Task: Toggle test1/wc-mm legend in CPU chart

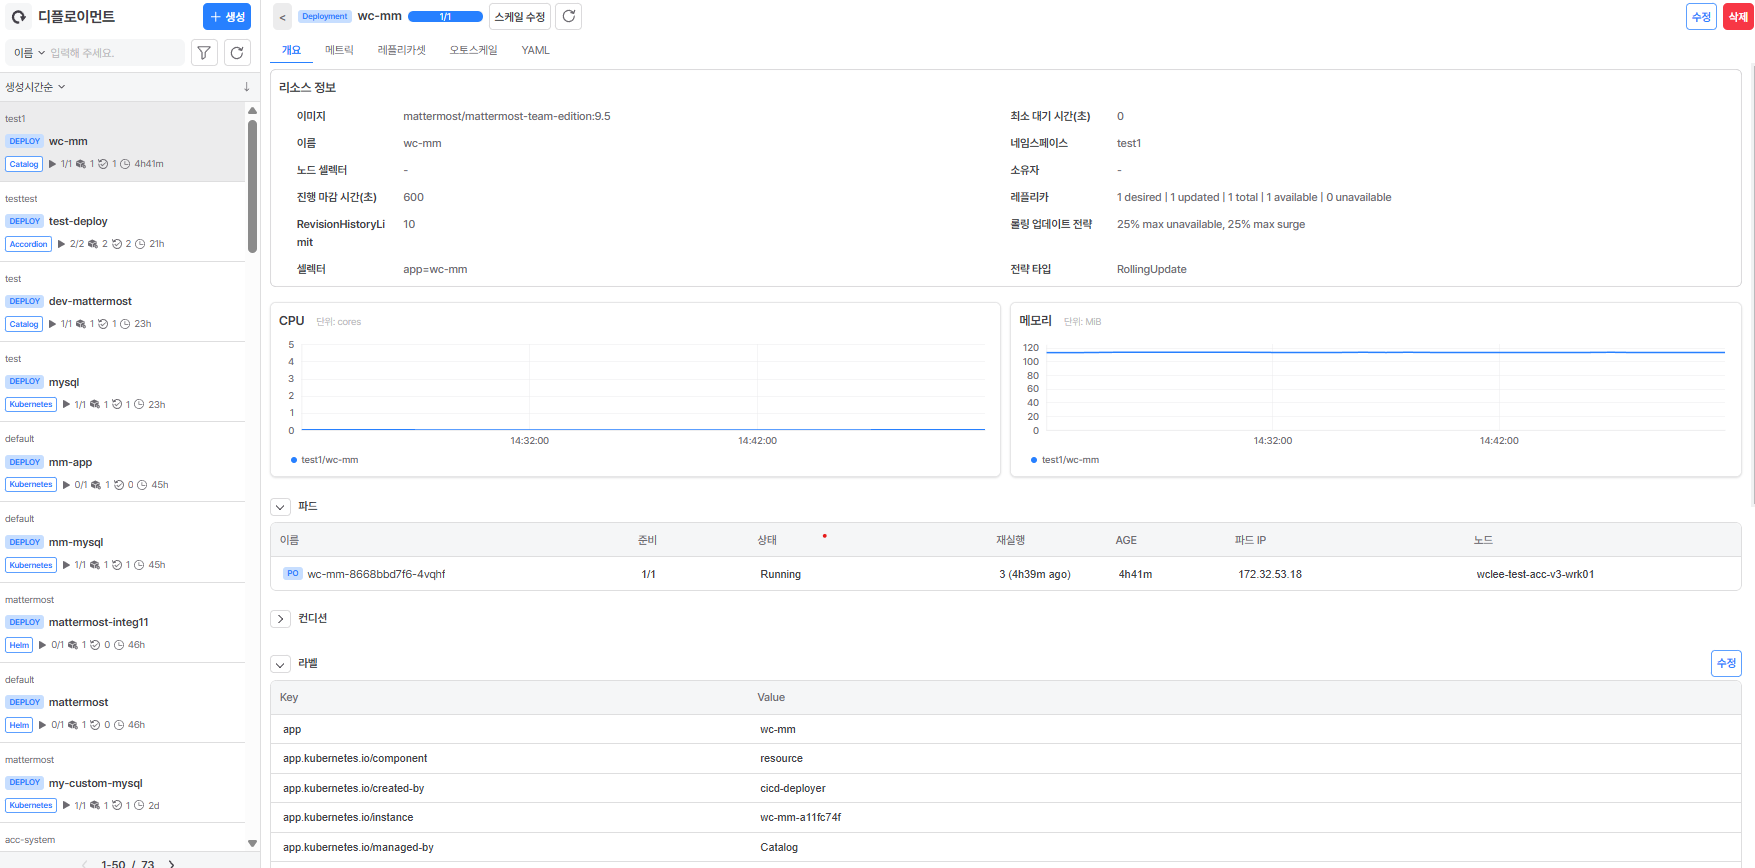Action: [324, 460]
